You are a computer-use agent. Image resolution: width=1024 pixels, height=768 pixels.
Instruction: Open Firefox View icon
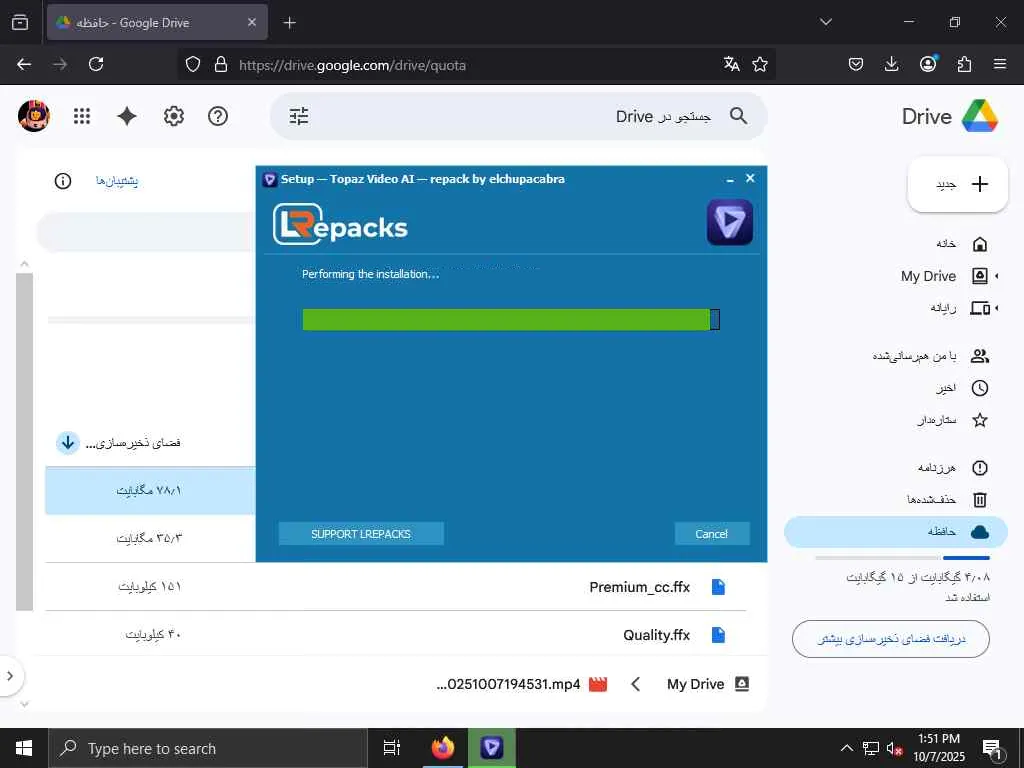click(20, 23)
